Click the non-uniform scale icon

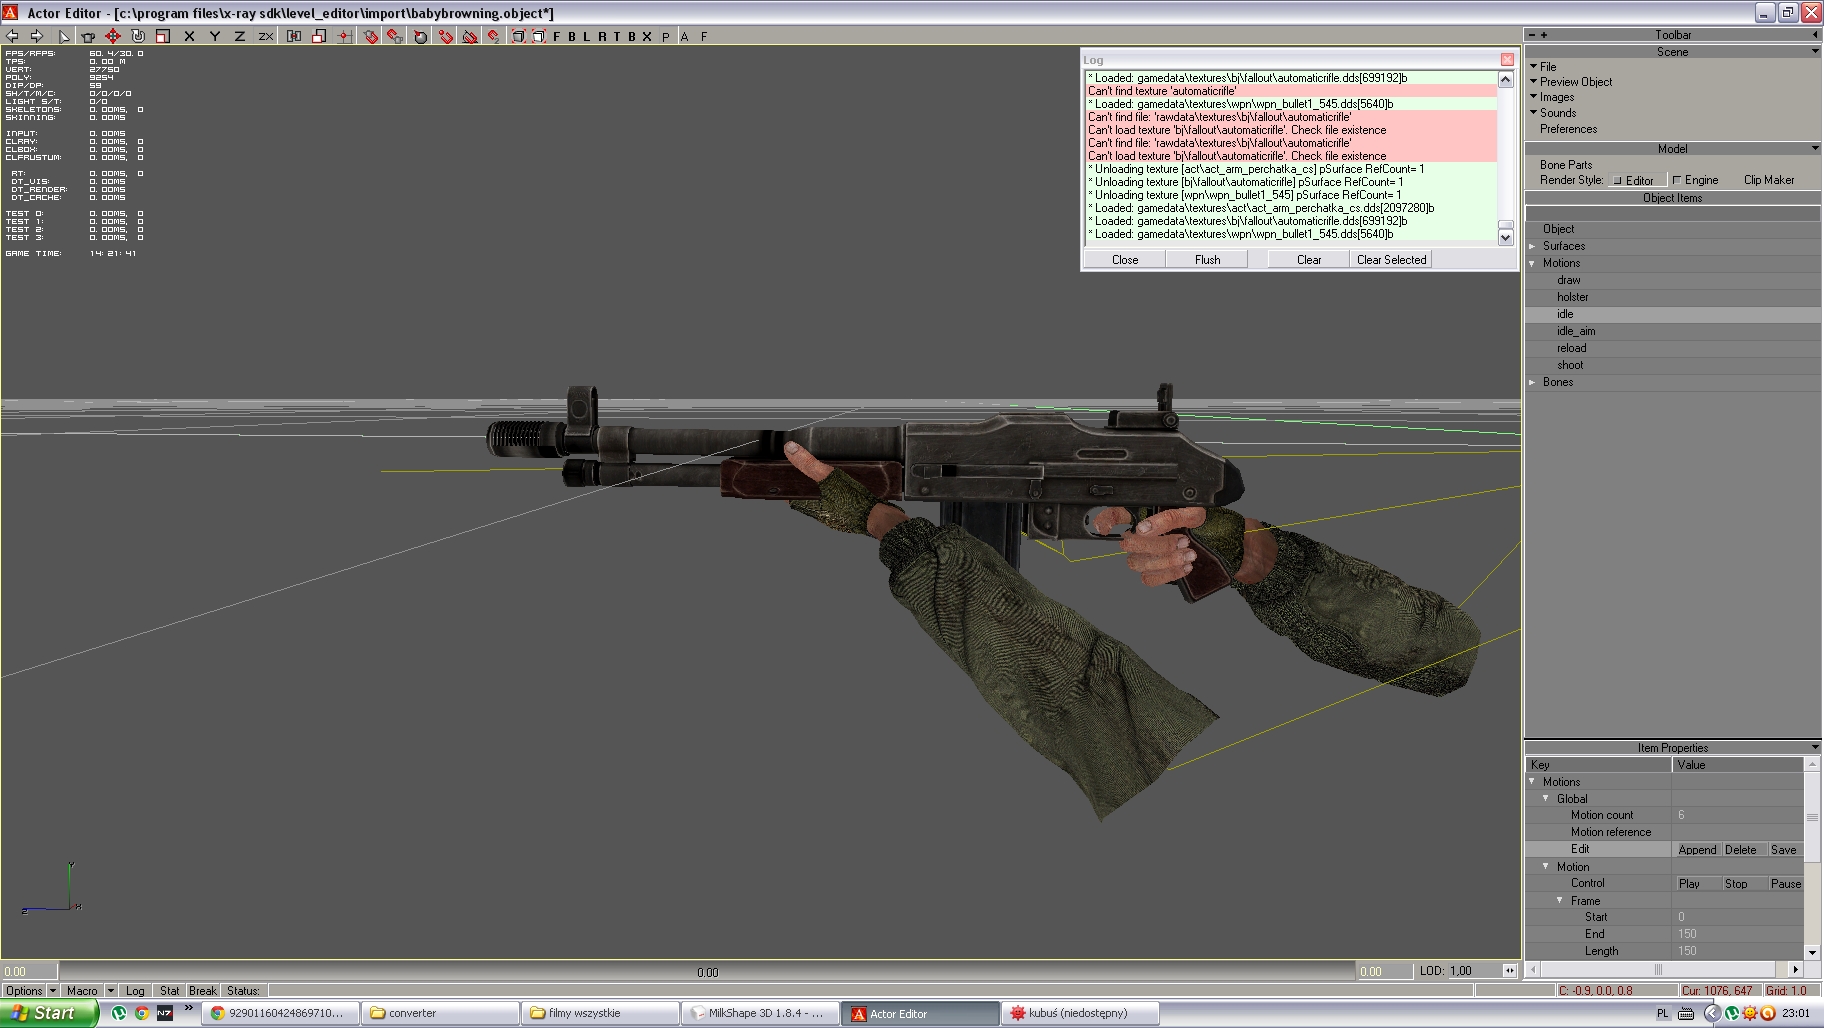point(319,36)
